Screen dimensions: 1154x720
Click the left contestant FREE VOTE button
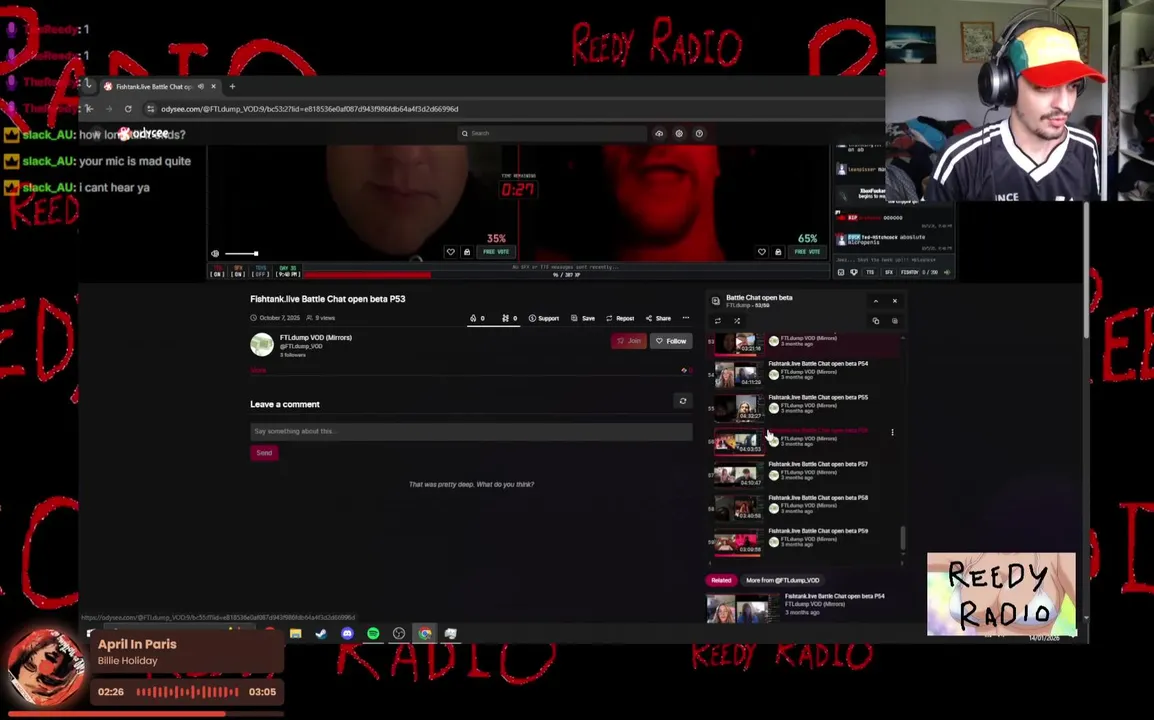pyautogui.click(x=496, y=252)
